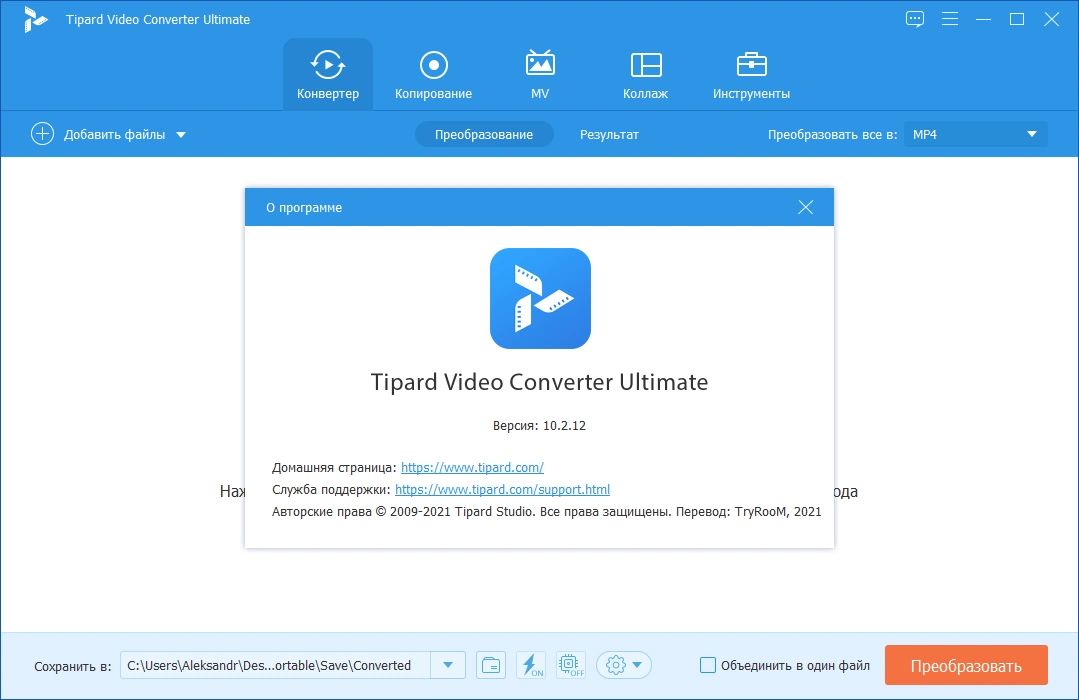Toggle the GPU chip OFF icon
This screenshot has width=1079, height=700.
coord(570,665)
